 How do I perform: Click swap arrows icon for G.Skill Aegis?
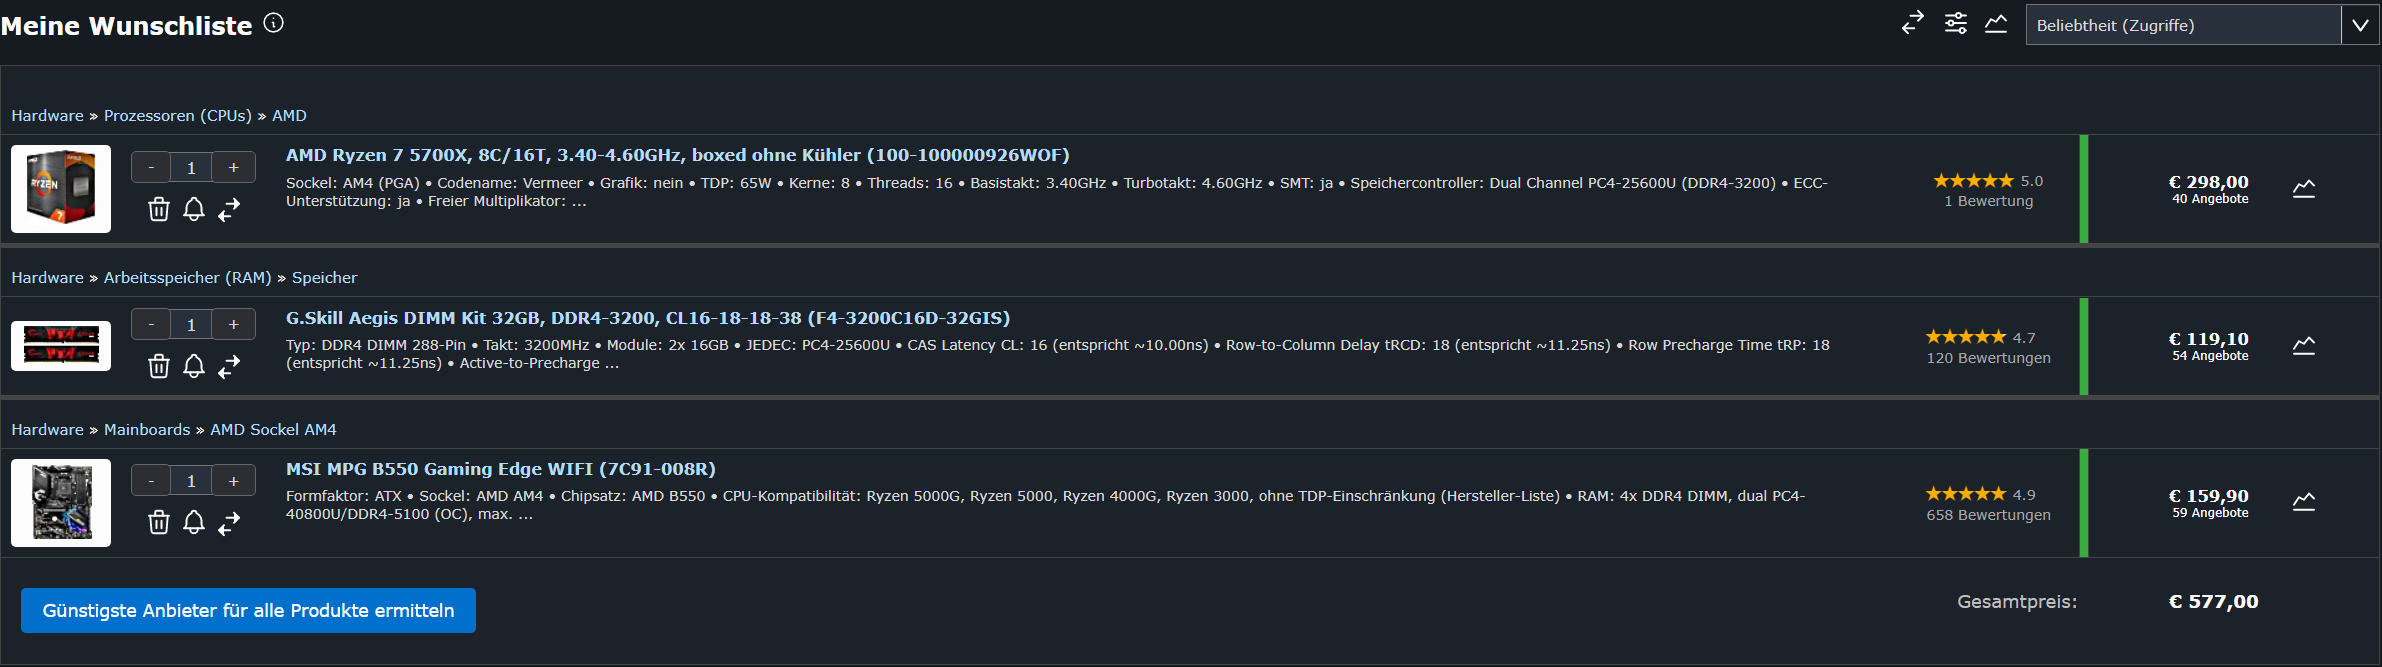(229, 366)
